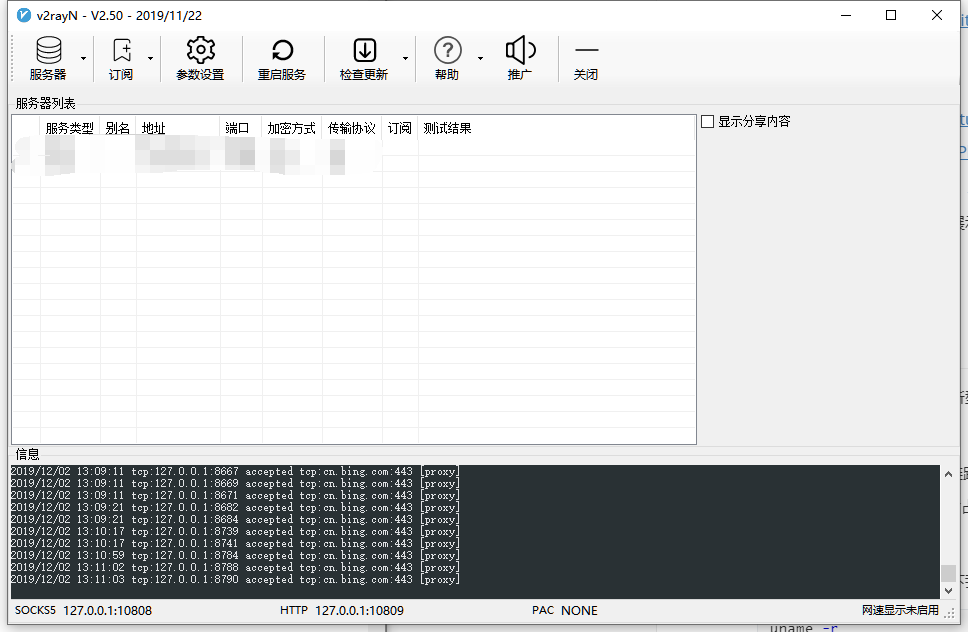Enable the 显示分享内容 checkbox
The height and width of the screenshot is (632, 968).
[x=708, y=122]
